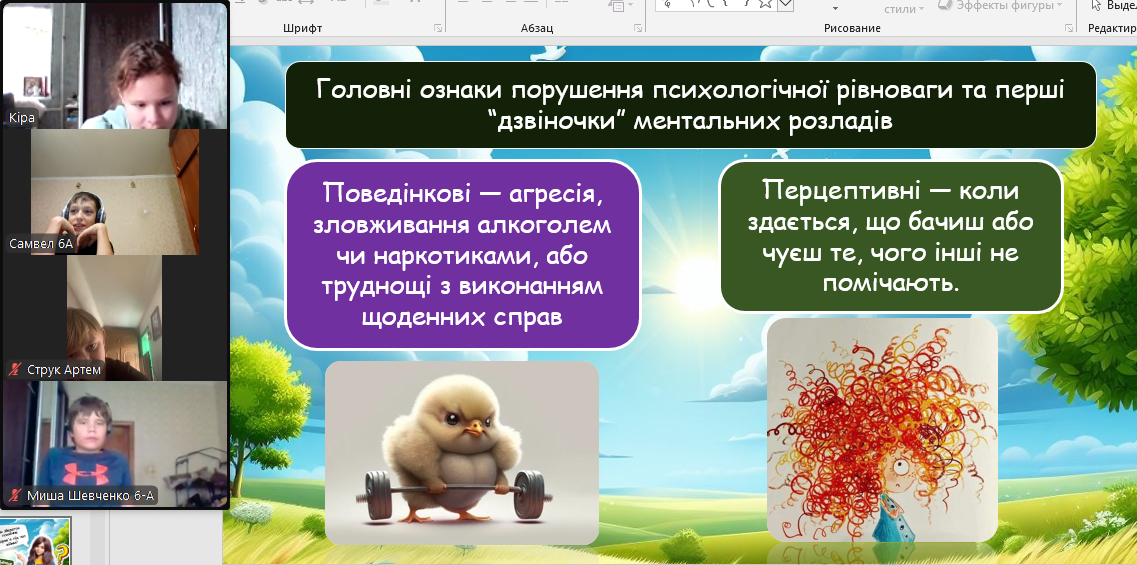Image resolution: width=1137 pixels, height=565 pixels.
Task: Open the Абзац group dialog launcher
Action: pyautogui.click(x=637, y=28)
